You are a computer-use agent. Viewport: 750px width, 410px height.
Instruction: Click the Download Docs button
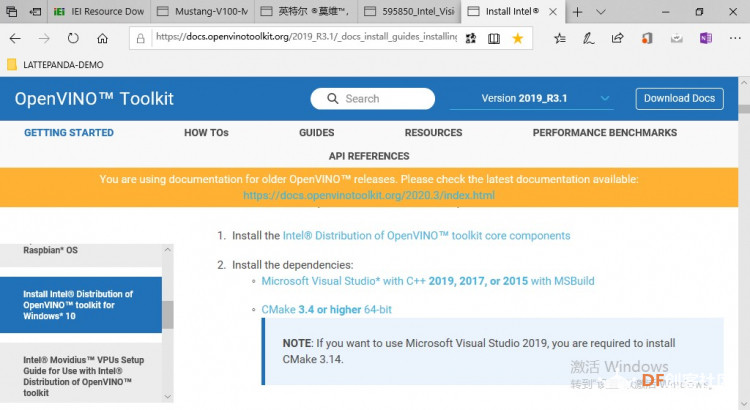679,99
